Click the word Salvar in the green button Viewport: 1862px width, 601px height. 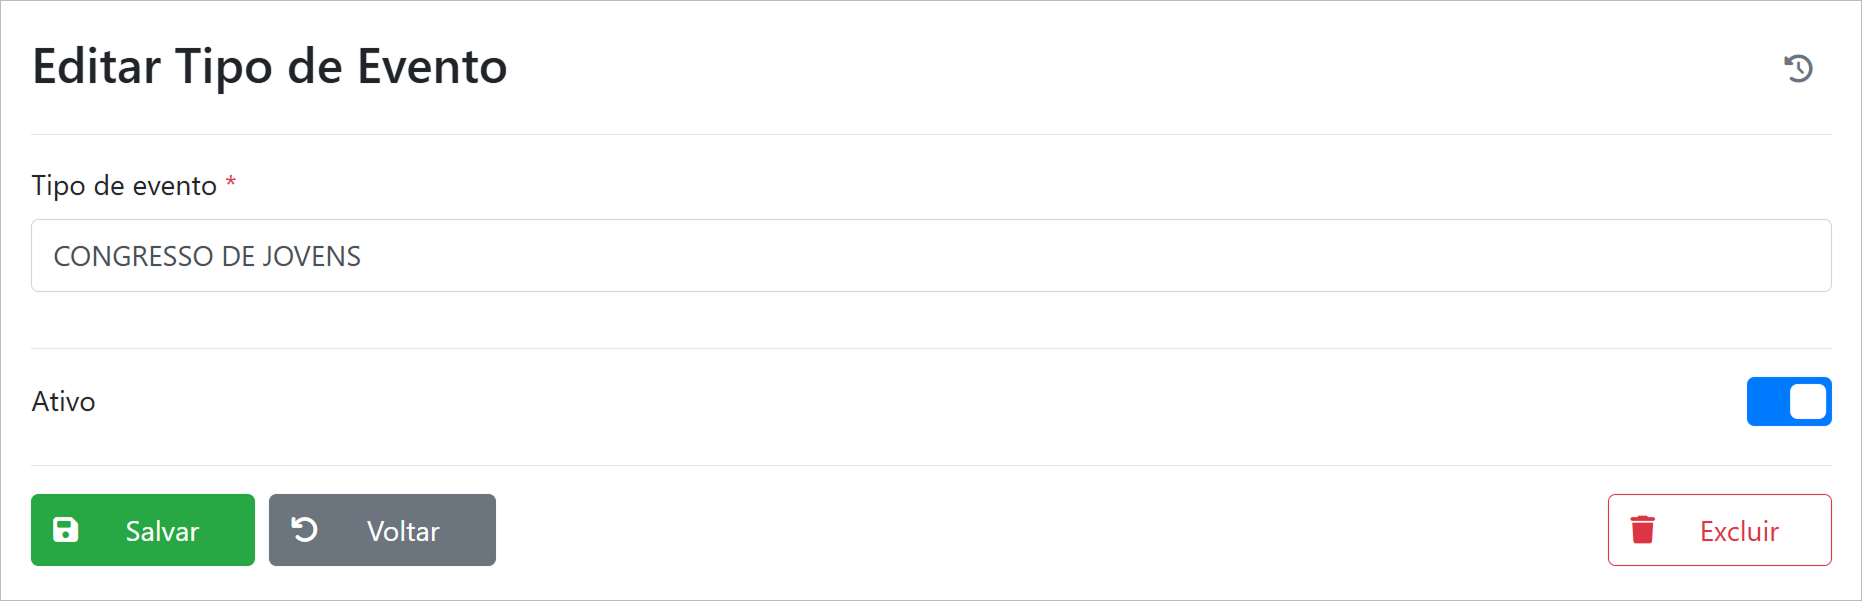point(162,531)
